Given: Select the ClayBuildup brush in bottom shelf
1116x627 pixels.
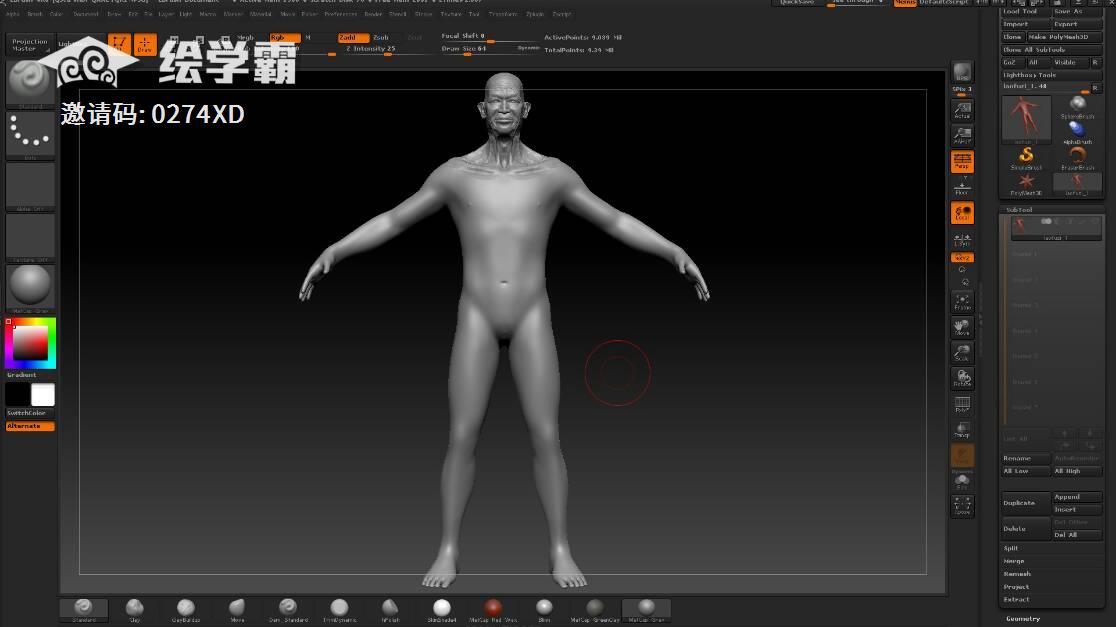Looking at the screenshot, I should pos(186,609).
